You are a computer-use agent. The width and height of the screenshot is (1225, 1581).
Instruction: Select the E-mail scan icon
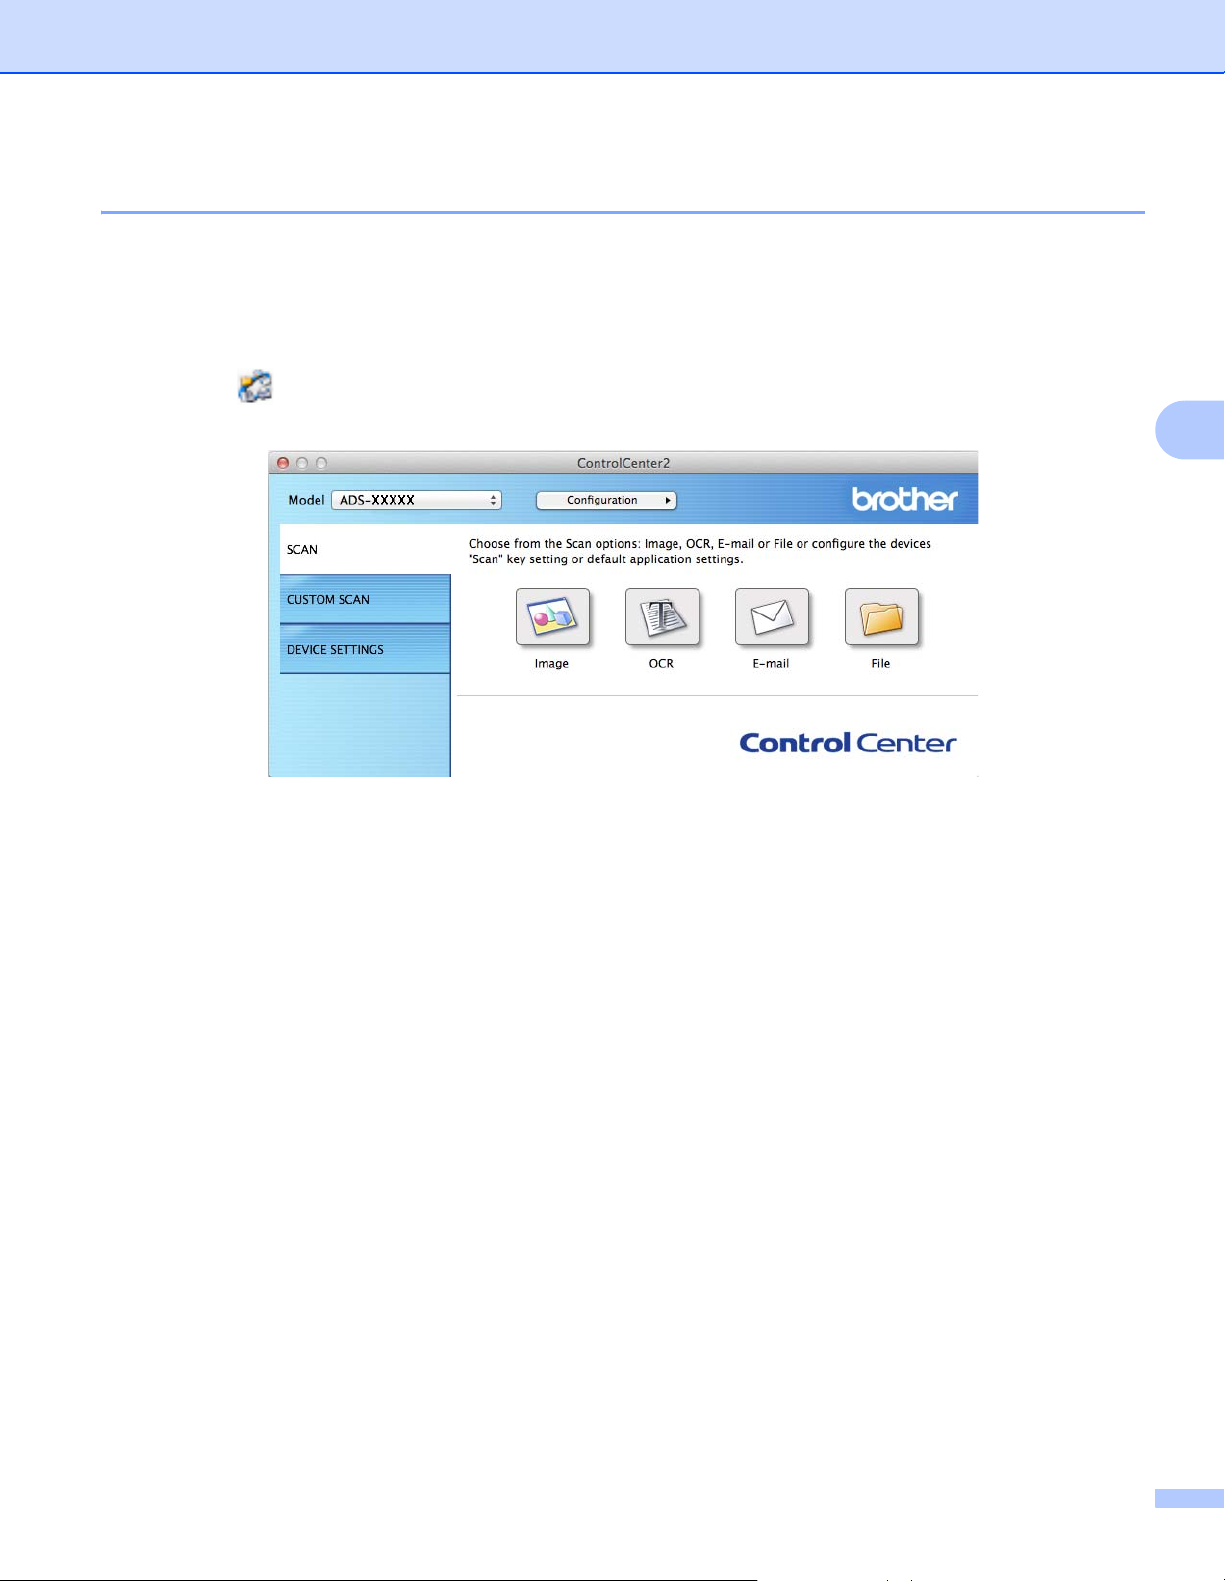tap(772, 617)
